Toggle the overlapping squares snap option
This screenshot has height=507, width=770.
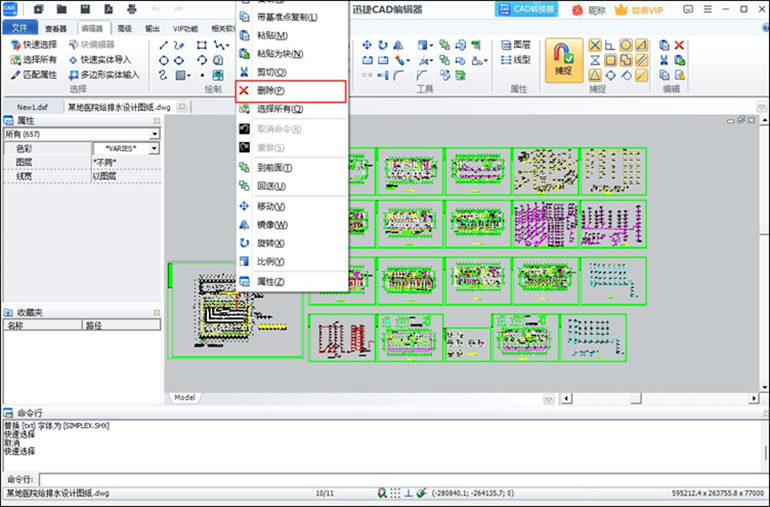point(626,60)
